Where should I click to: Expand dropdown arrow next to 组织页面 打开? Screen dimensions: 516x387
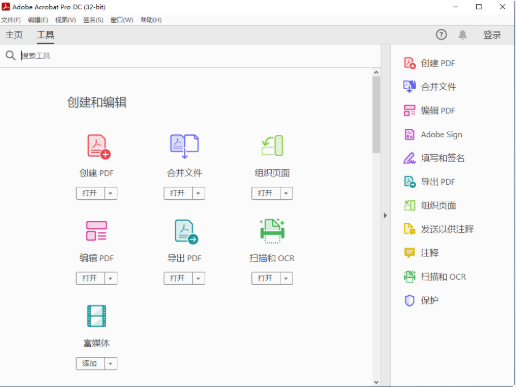click(x=286, y=193)
